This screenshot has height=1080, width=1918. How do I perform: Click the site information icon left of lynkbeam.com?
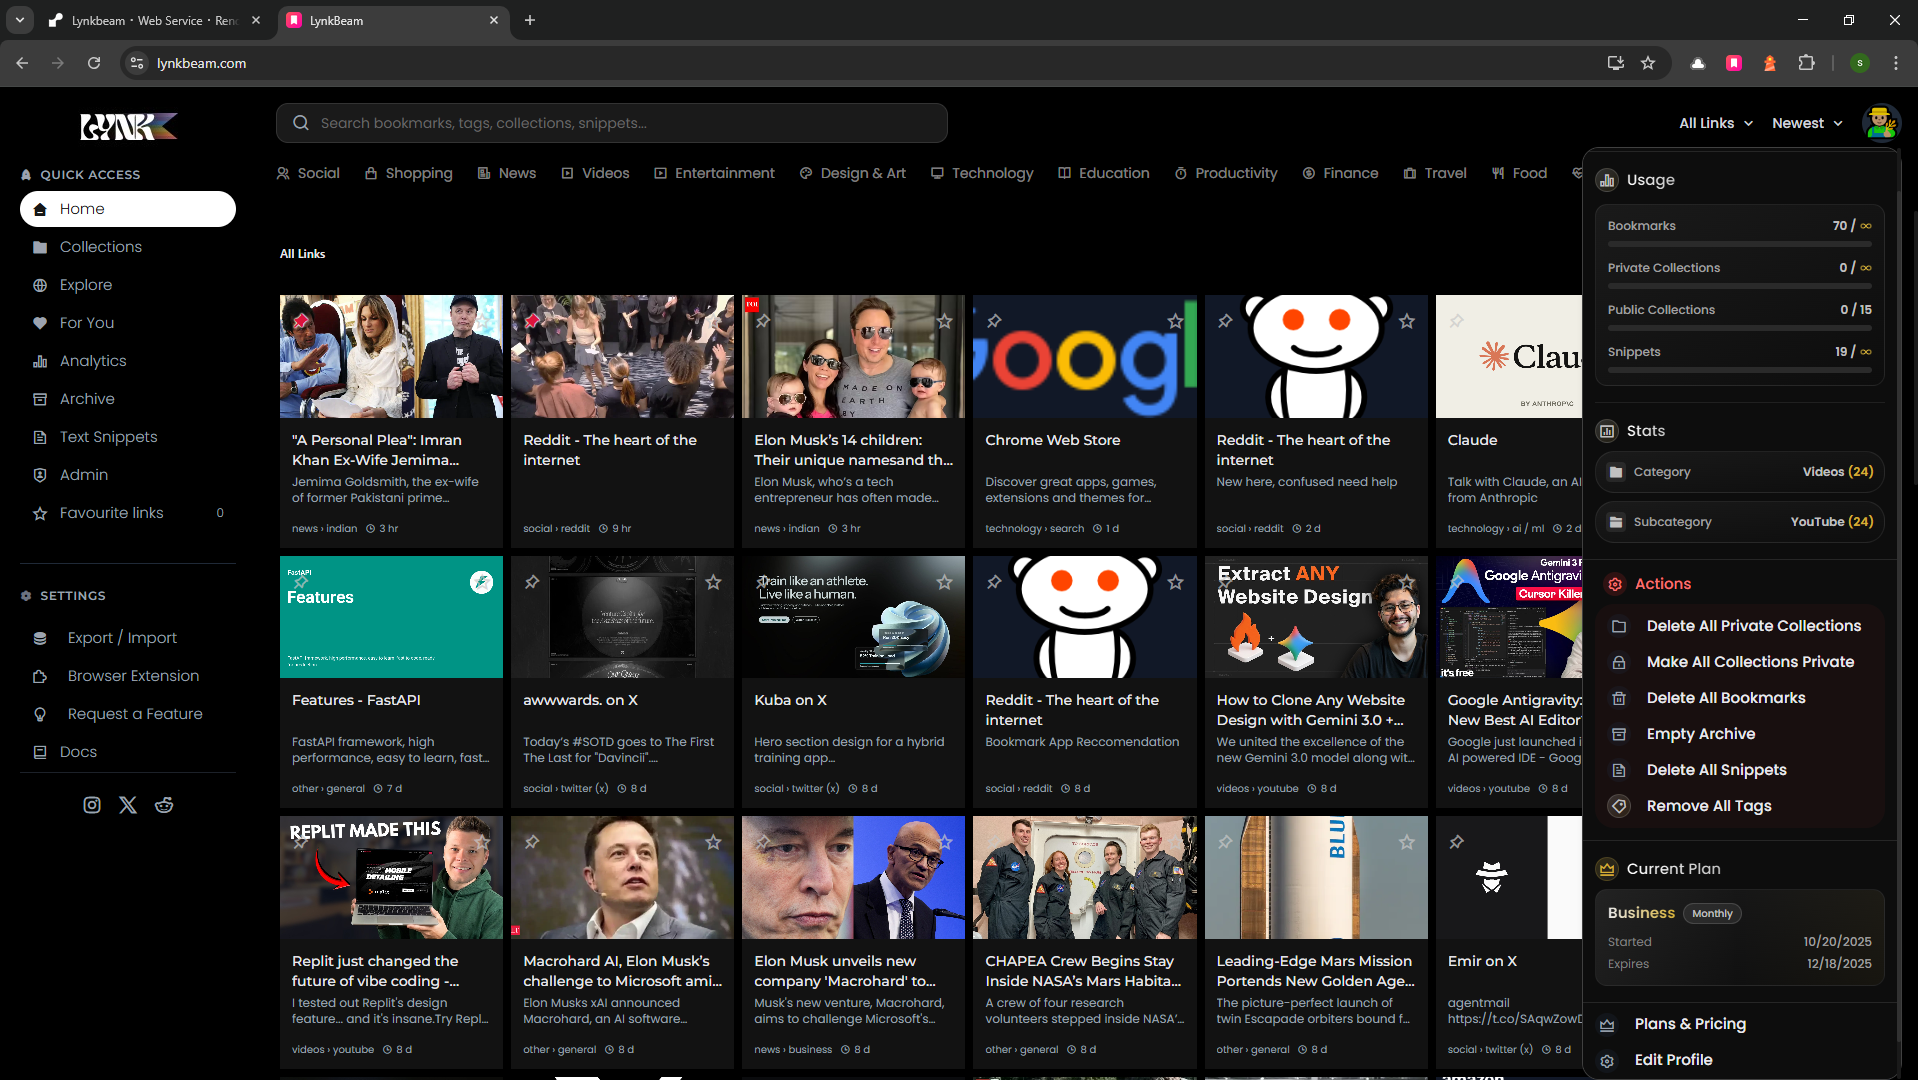click(137, 63)
